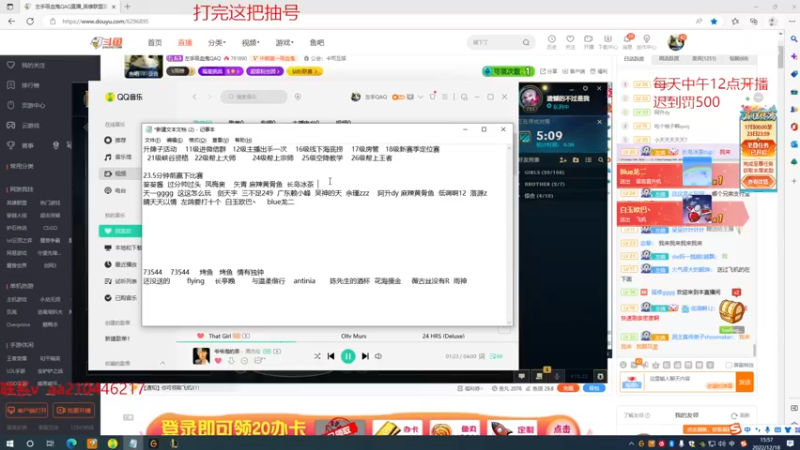Cancel the LoL queue timer
This screenshot has height=450, width=800.
599,122
